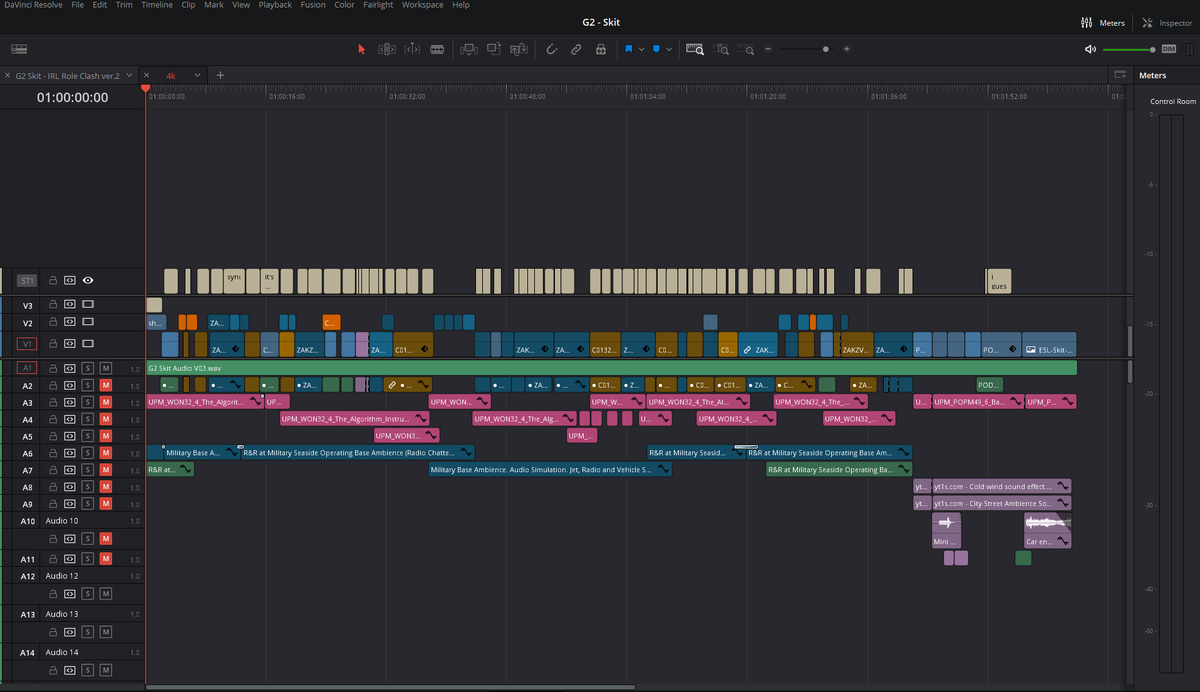Click the timecode display 01:00:00:00
The image size is (1200, 692).
72,98
